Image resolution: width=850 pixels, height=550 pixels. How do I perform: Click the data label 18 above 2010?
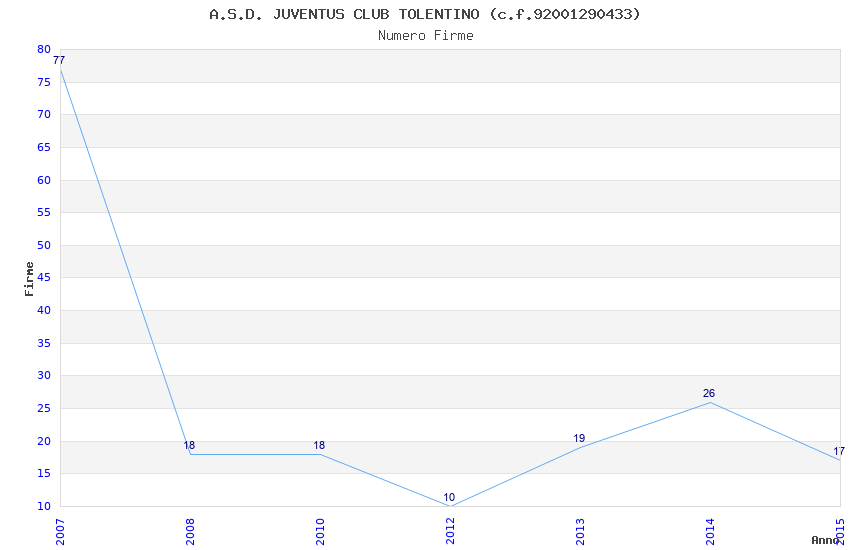319,445
